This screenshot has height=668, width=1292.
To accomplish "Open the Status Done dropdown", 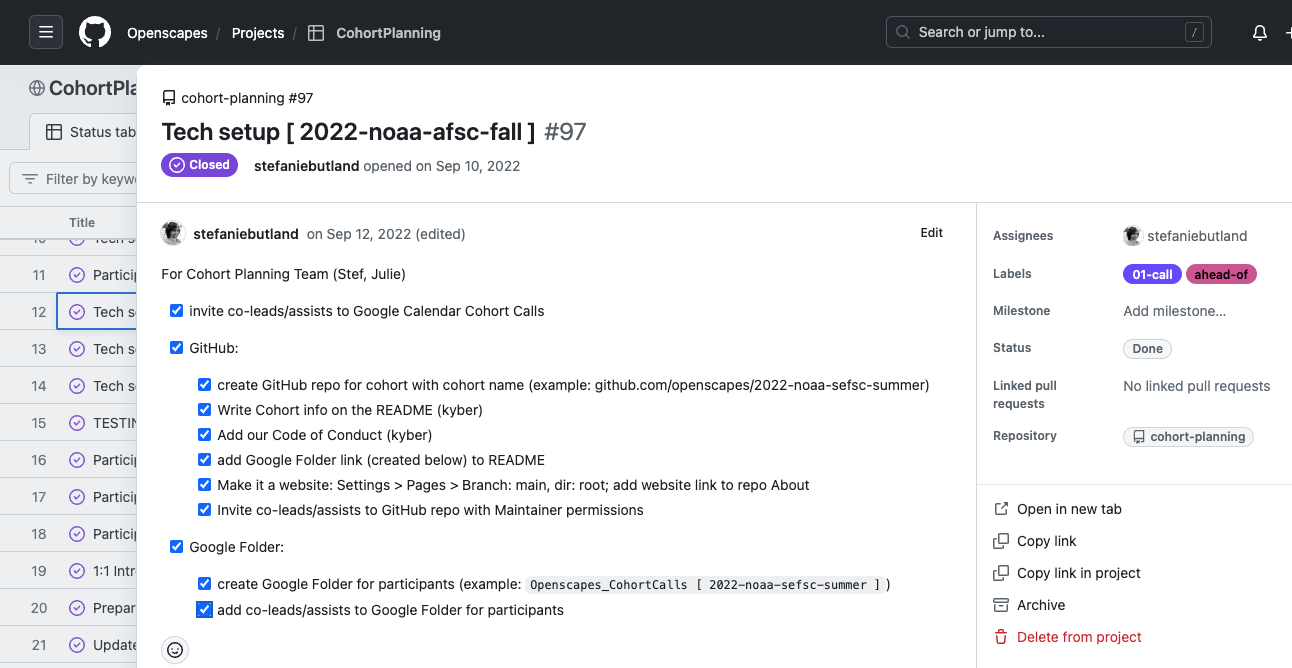I will point(1147,349).
